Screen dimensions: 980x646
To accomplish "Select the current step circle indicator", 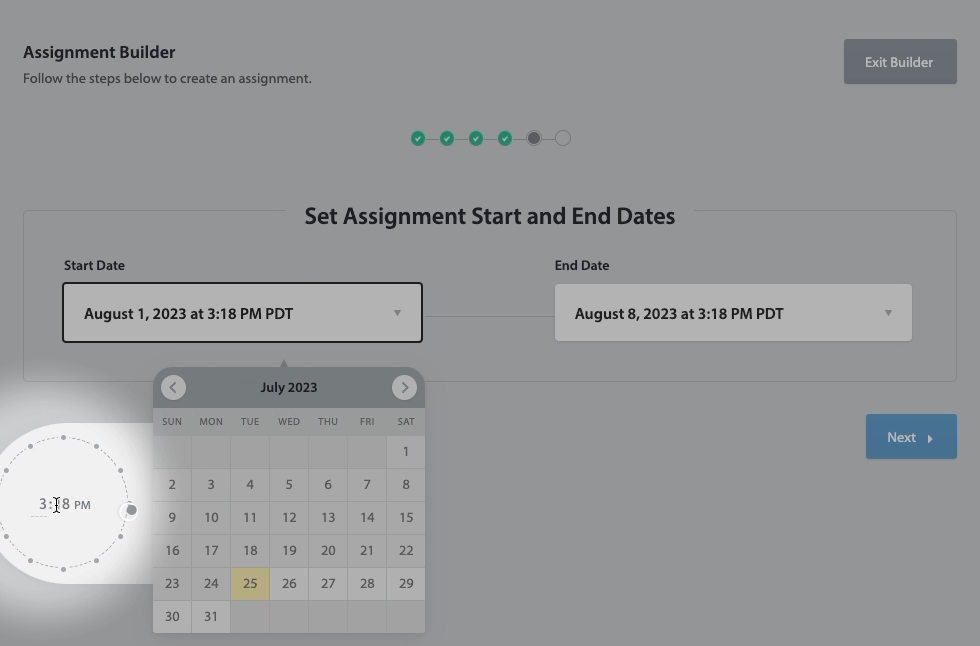I will click(534, 138).
